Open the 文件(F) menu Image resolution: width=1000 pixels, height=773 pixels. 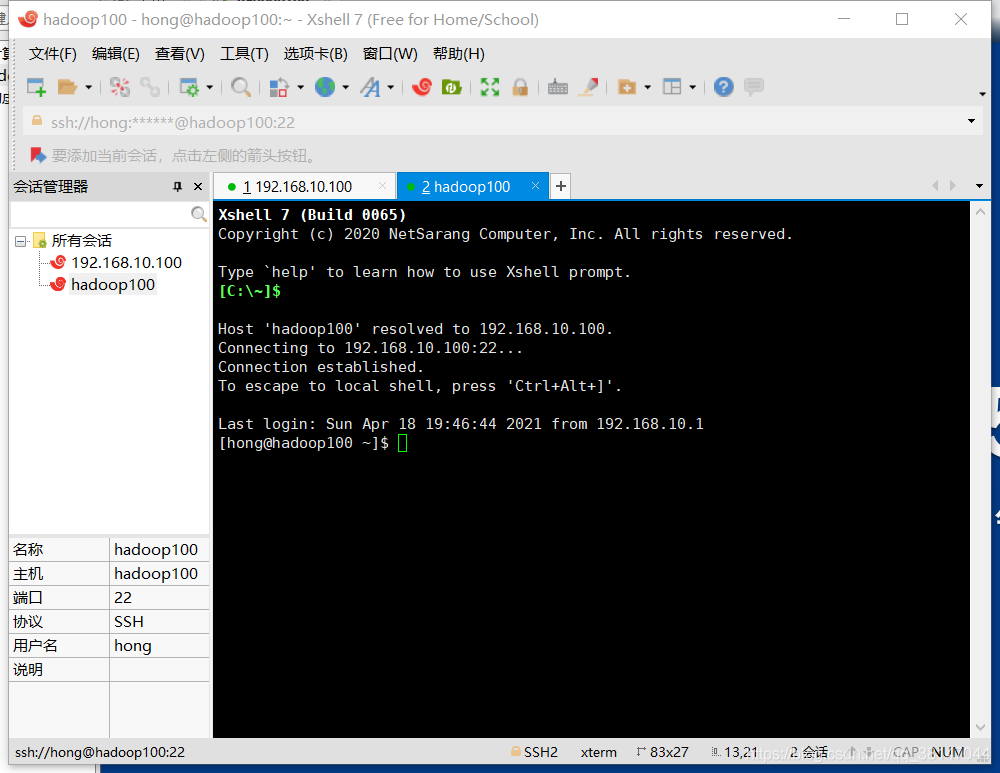pyautogui.click(x=52, y=54)
